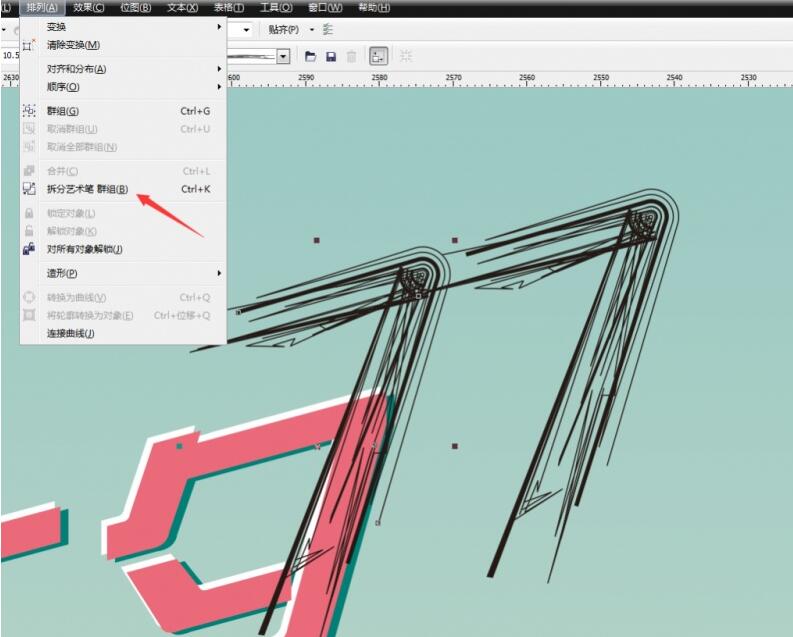The height and width of the screenshot is (637, 793).
Task: Open the 效果(C) menu
Action: point(89,8)
